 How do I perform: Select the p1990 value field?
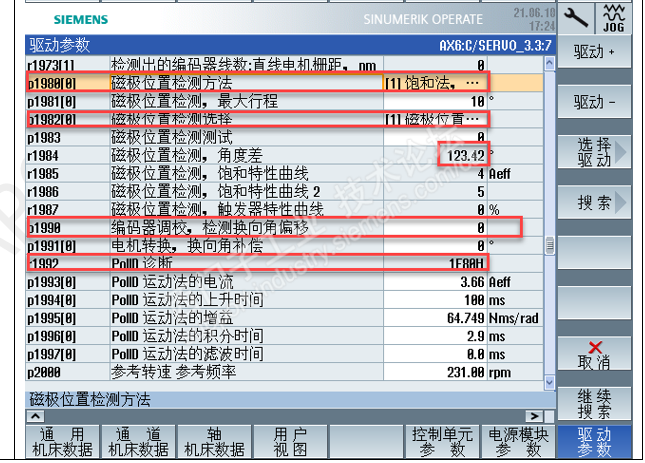point(436,227)
